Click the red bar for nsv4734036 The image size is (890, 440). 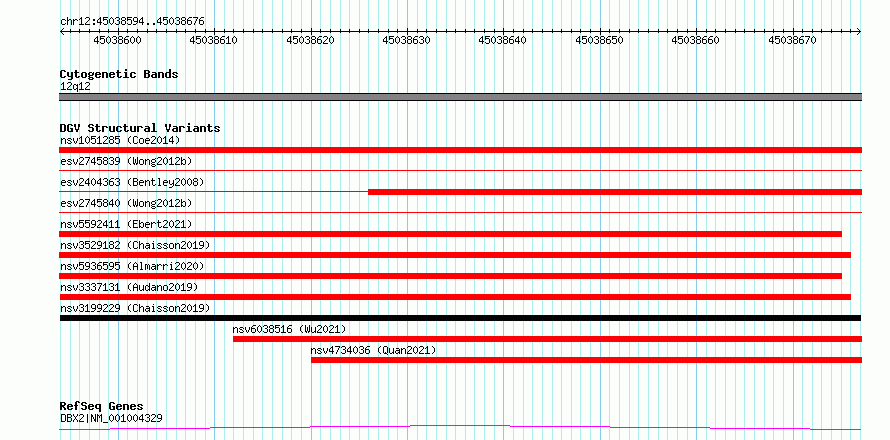pyautogui.click(x=586, y=360)
